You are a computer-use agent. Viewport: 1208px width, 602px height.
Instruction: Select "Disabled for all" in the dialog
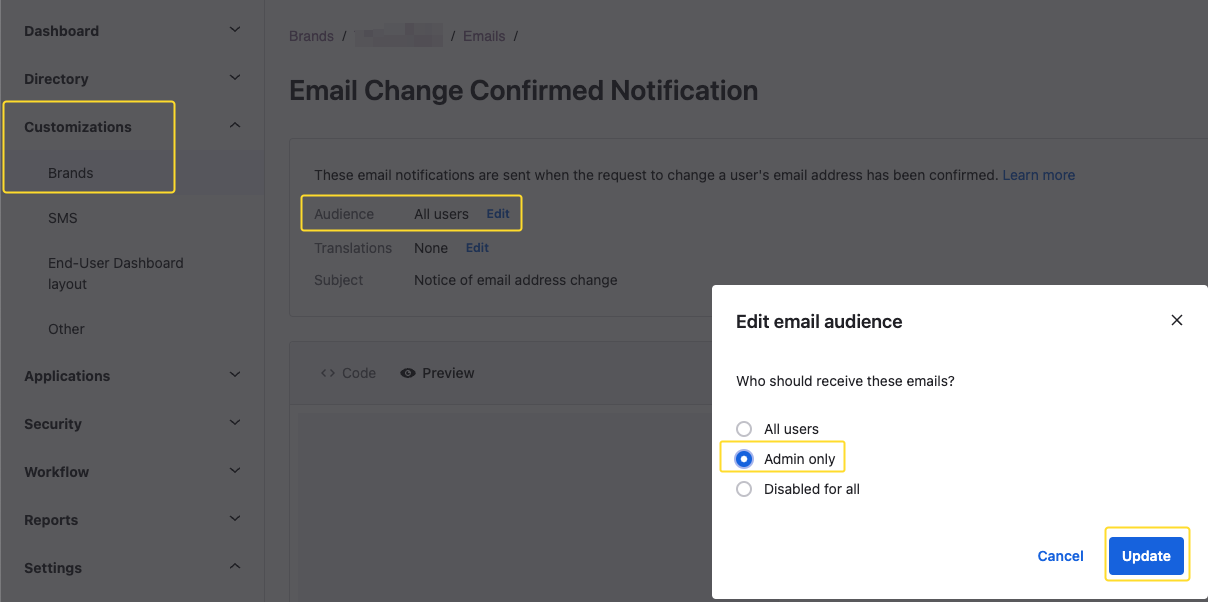744,489
